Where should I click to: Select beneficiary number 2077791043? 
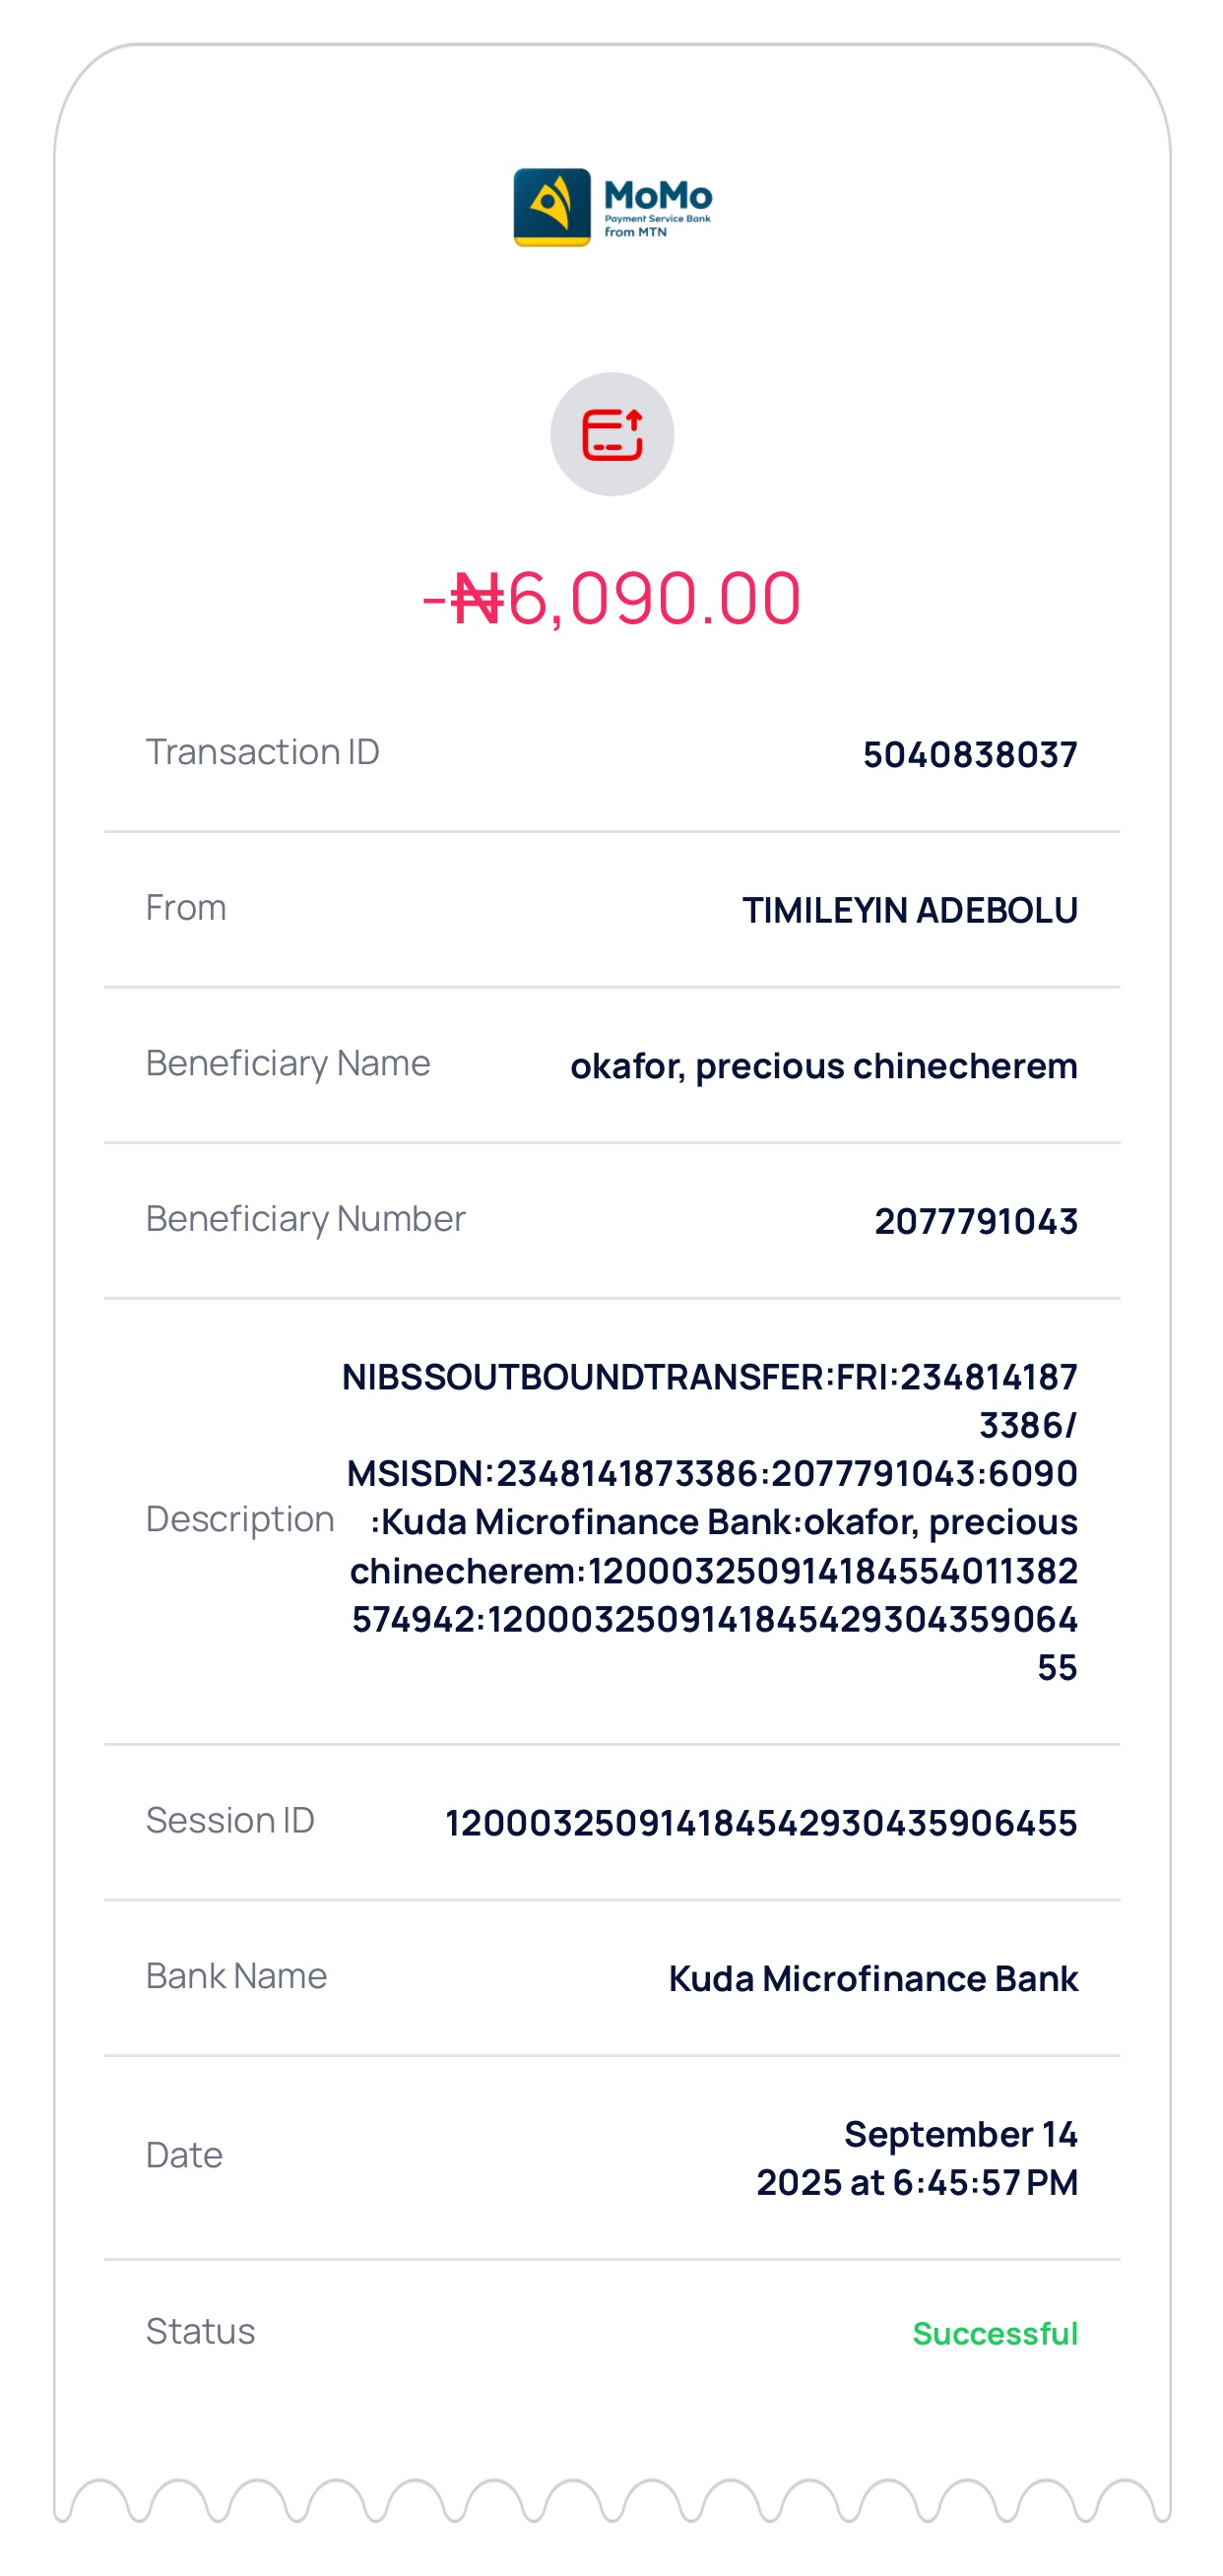click(975, 1221)
